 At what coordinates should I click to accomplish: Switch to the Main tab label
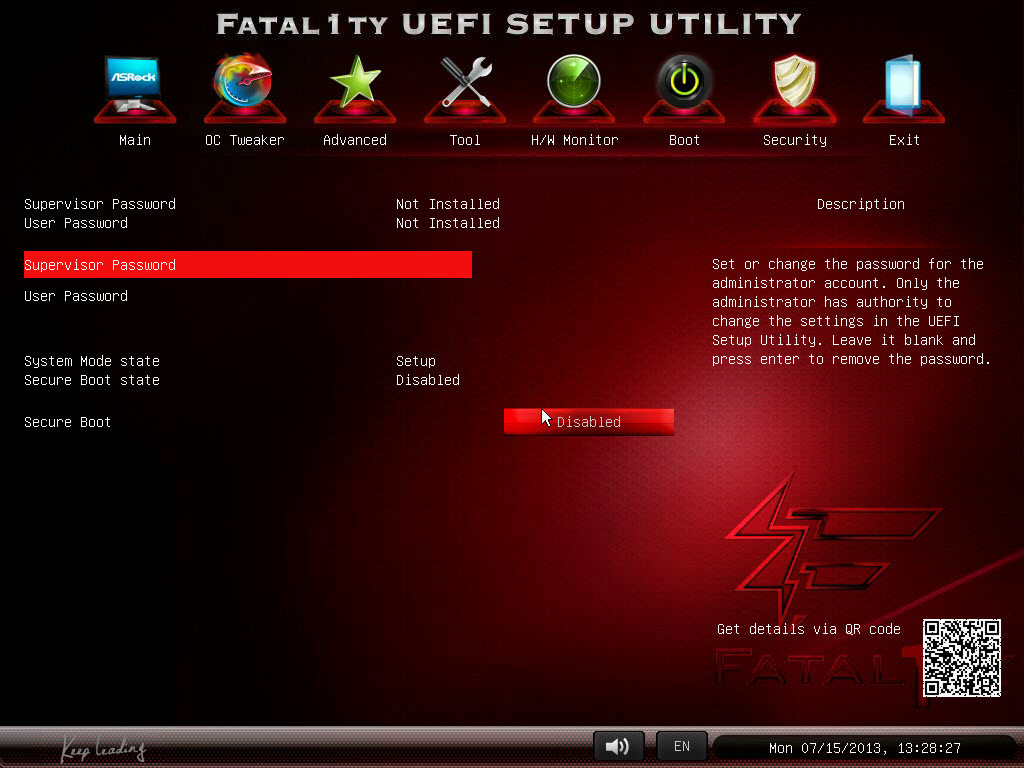(x=135, y=140)
